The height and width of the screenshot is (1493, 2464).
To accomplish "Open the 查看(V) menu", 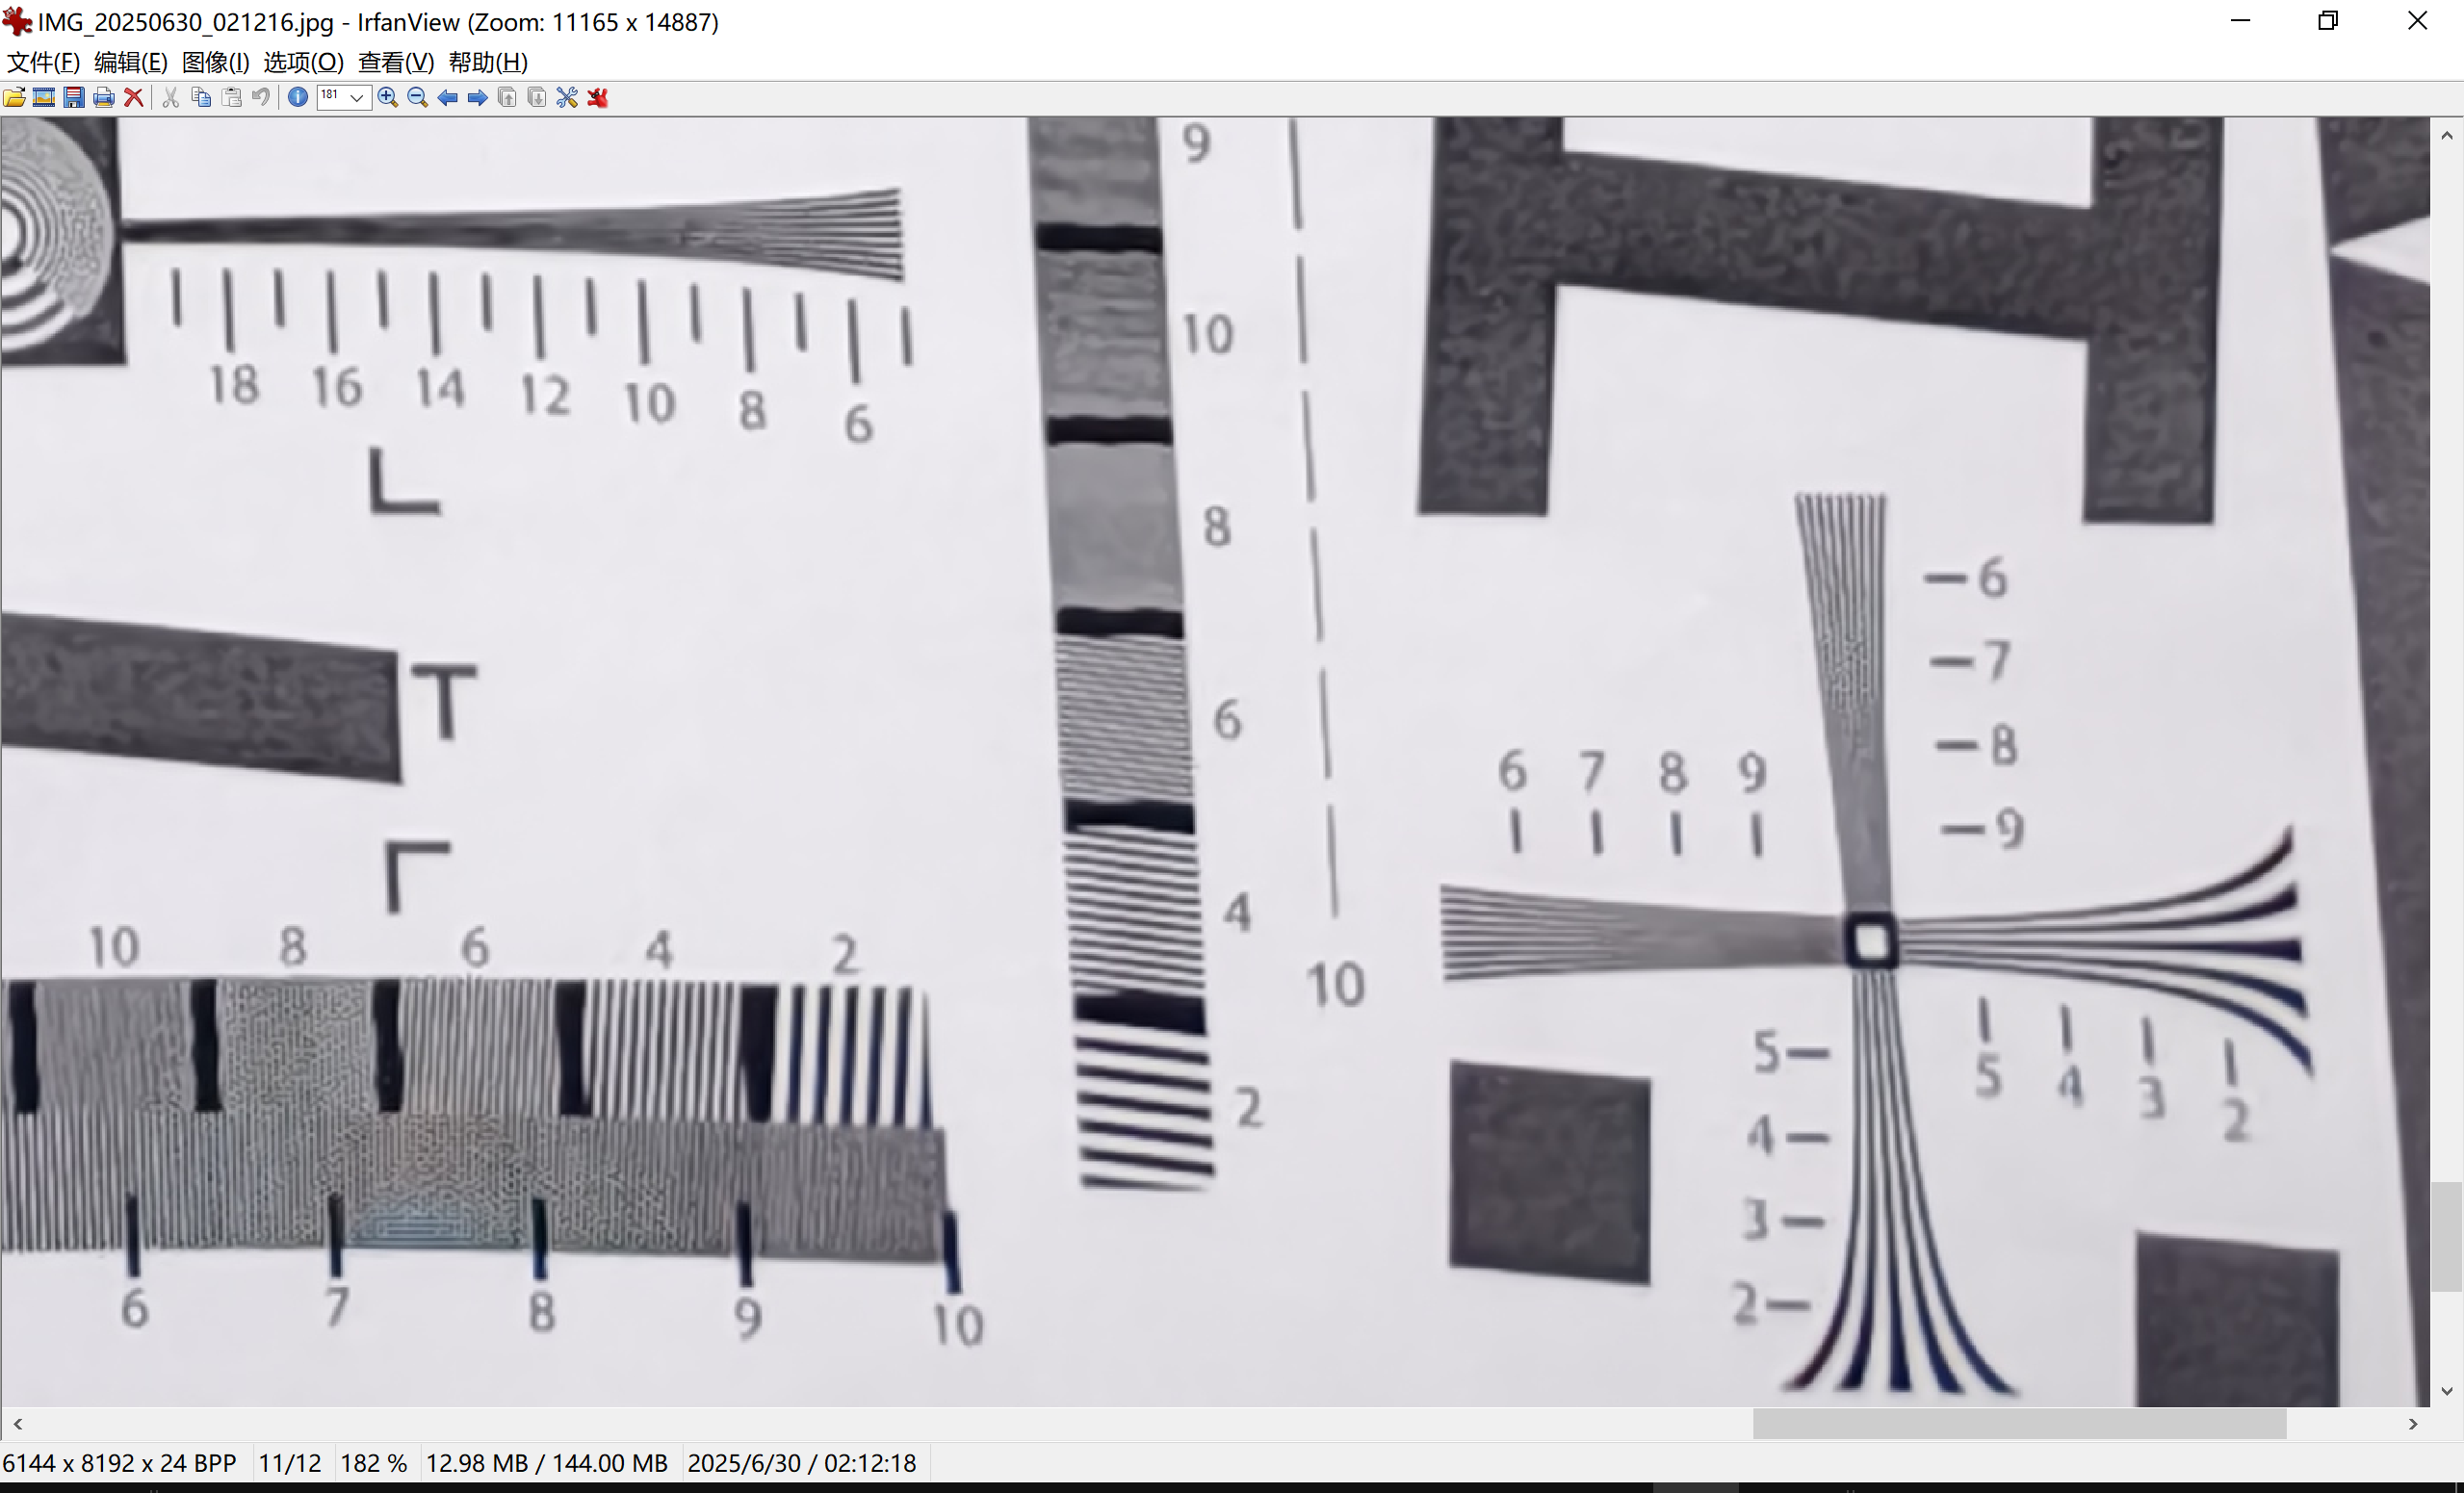I will (x=396, y=62).
